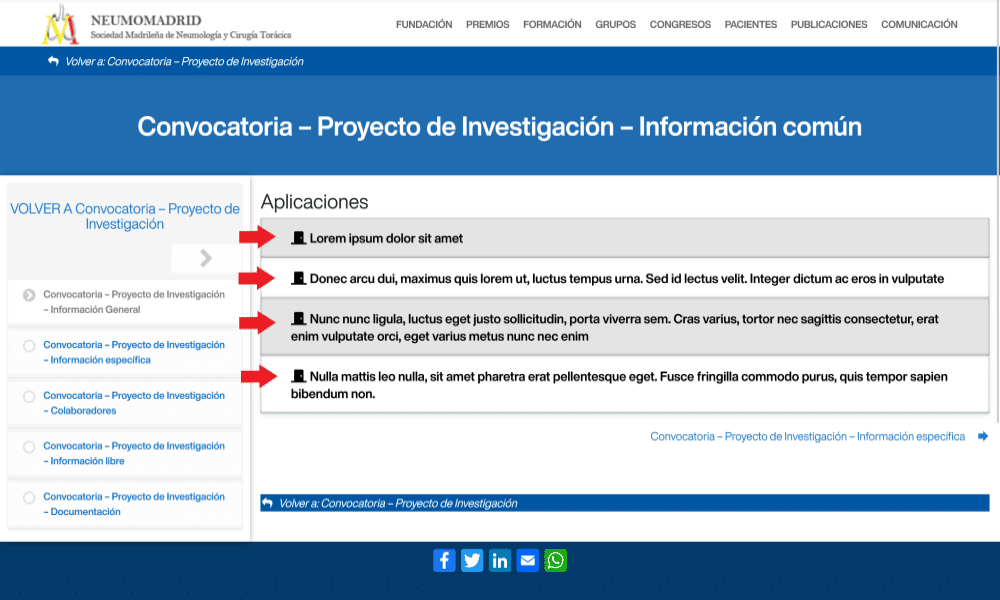1000x600 pixels.
Task: Select Colaboradores radio circle in sidebar
Action: tap(29, 397)
